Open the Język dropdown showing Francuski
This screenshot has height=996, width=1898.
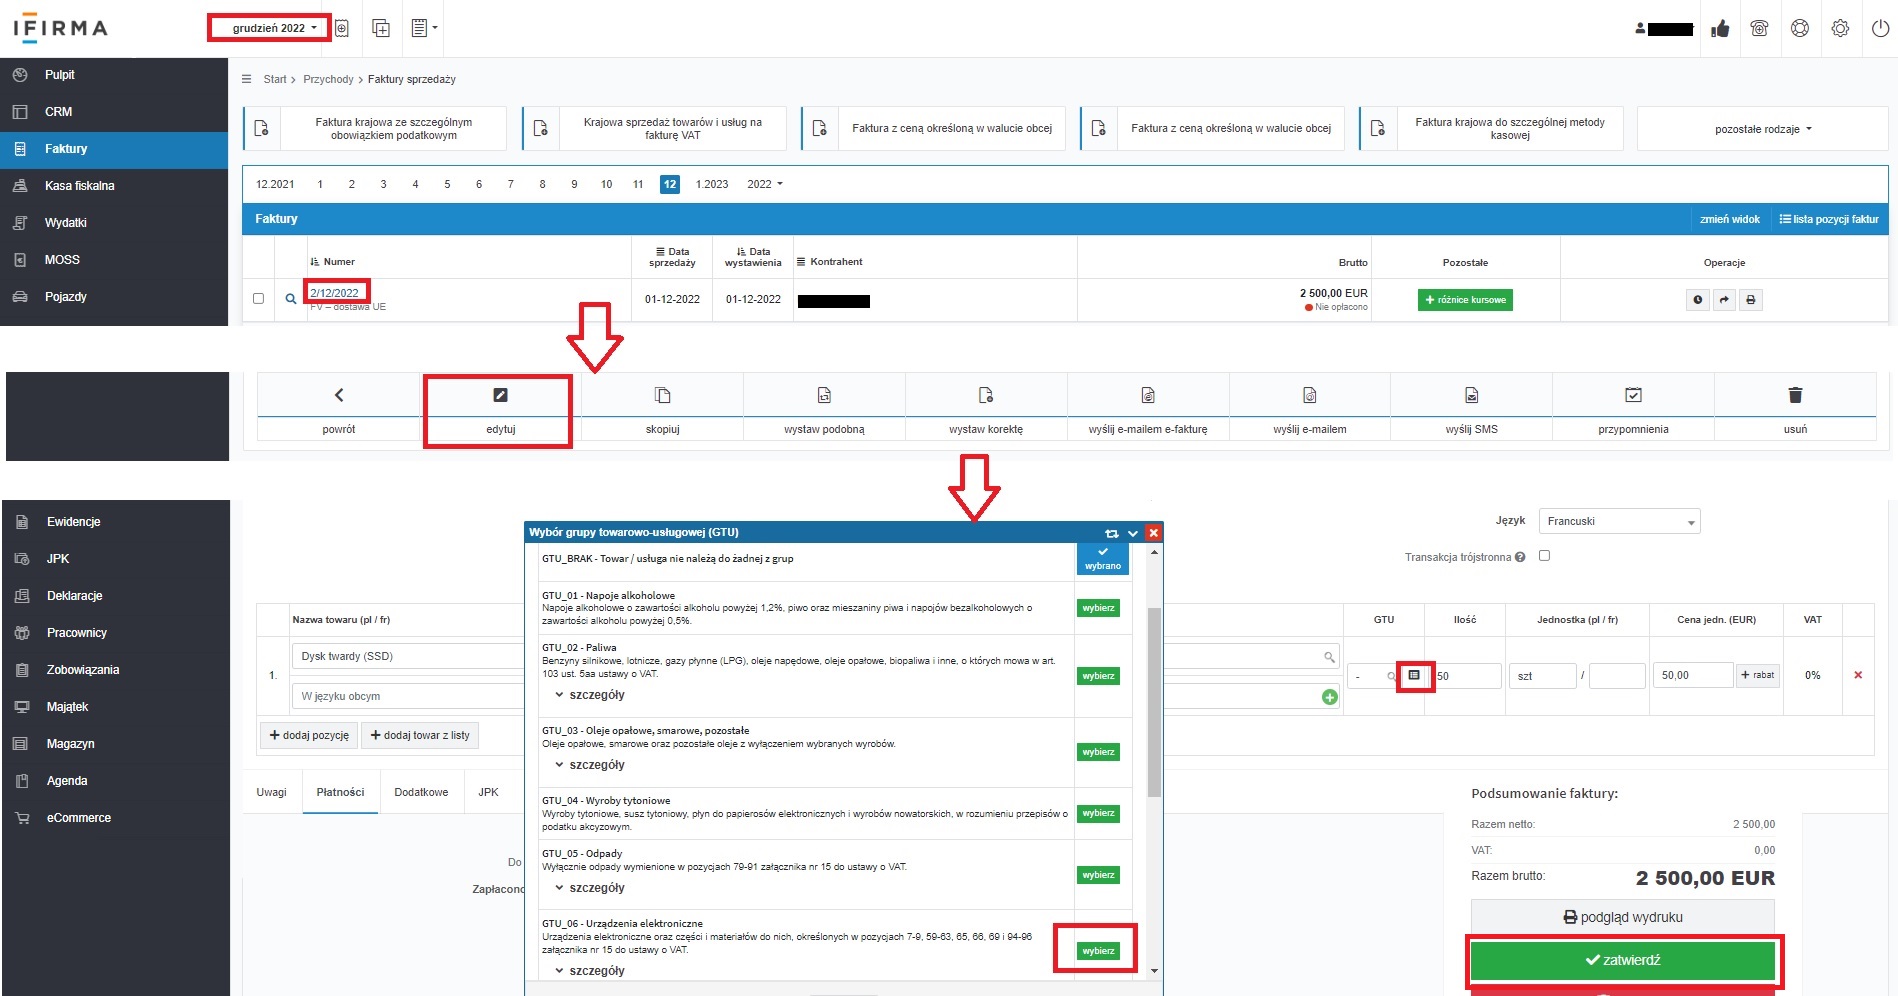pos(1619,521)
